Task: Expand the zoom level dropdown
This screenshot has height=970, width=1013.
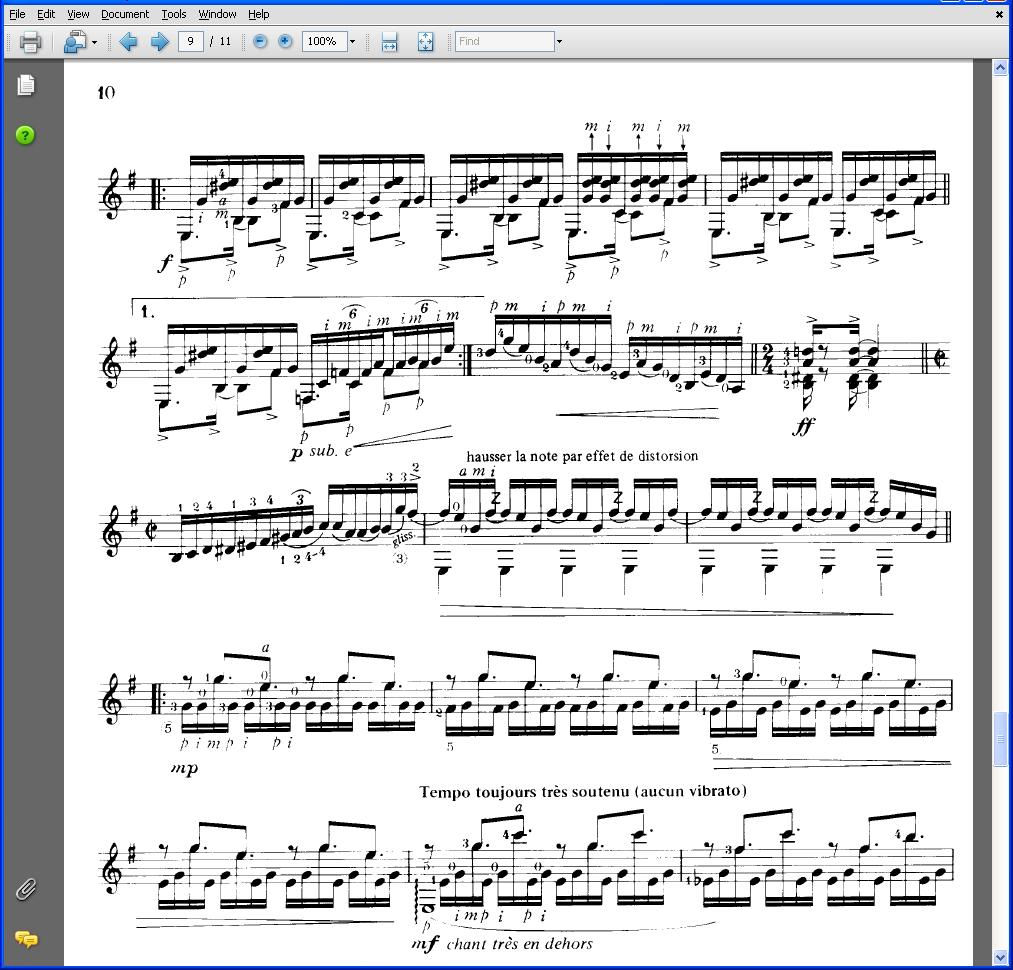Action: click(352, 42)
